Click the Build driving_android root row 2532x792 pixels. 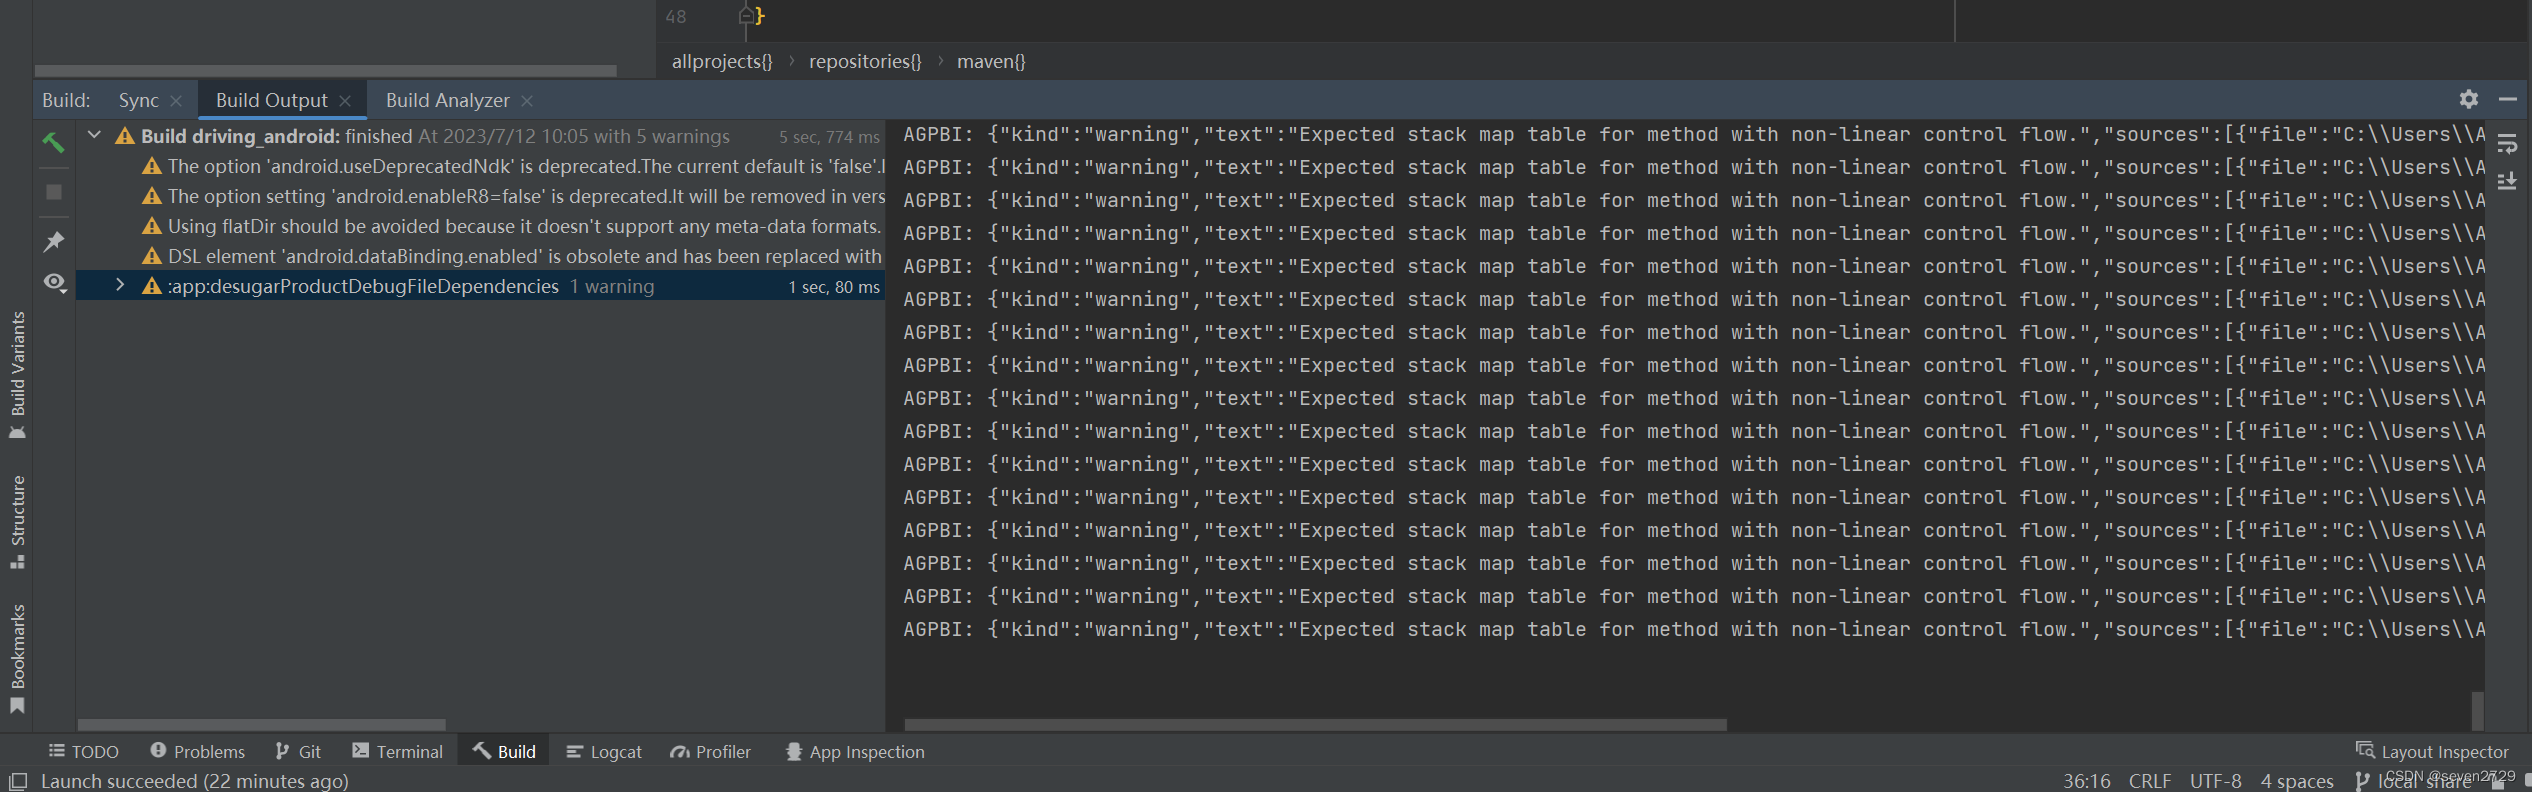coord(481,136)
